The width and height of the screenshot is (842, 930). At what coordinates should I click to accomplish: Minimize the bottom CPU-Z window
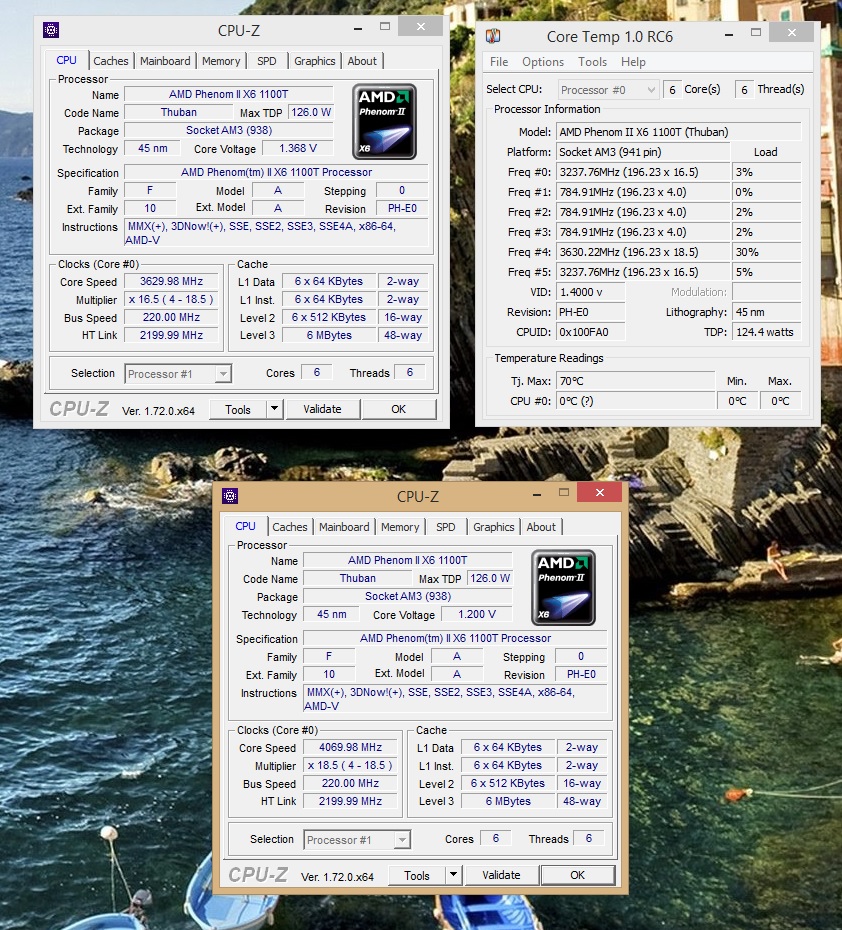pos(537,494)
